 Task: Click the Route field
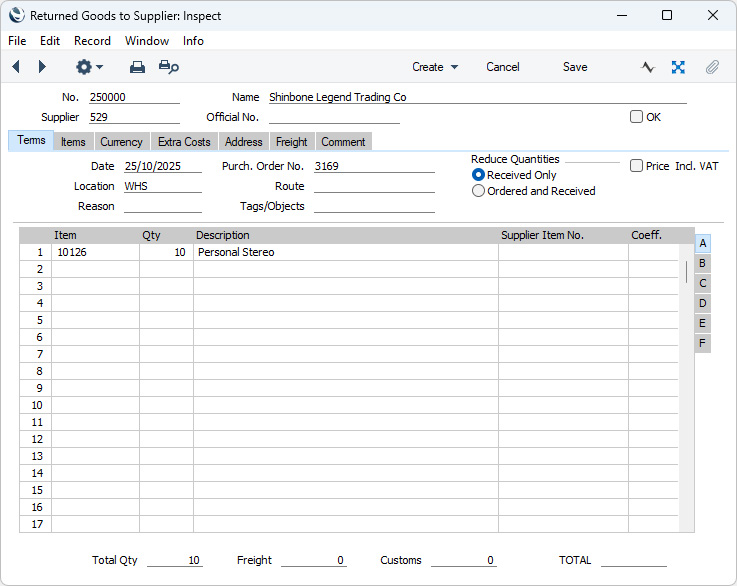point(374,186)
